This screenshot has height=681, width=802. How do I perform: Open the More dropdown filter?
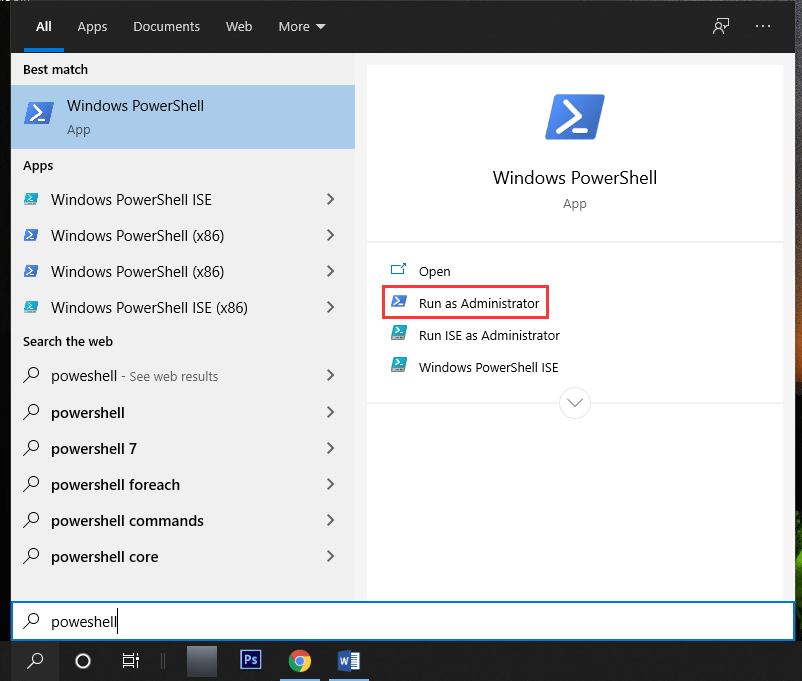click(x=302, y=27)
